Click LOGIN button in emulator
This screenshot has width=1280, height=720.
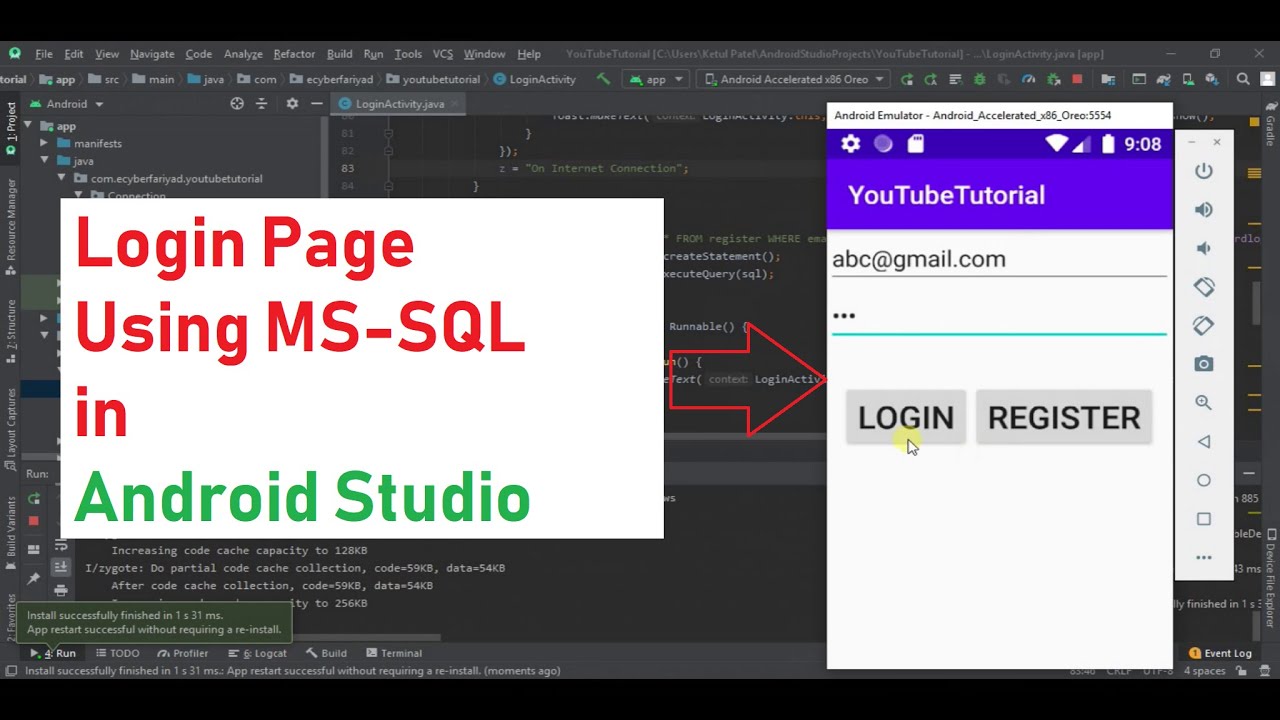pos(906,417)
